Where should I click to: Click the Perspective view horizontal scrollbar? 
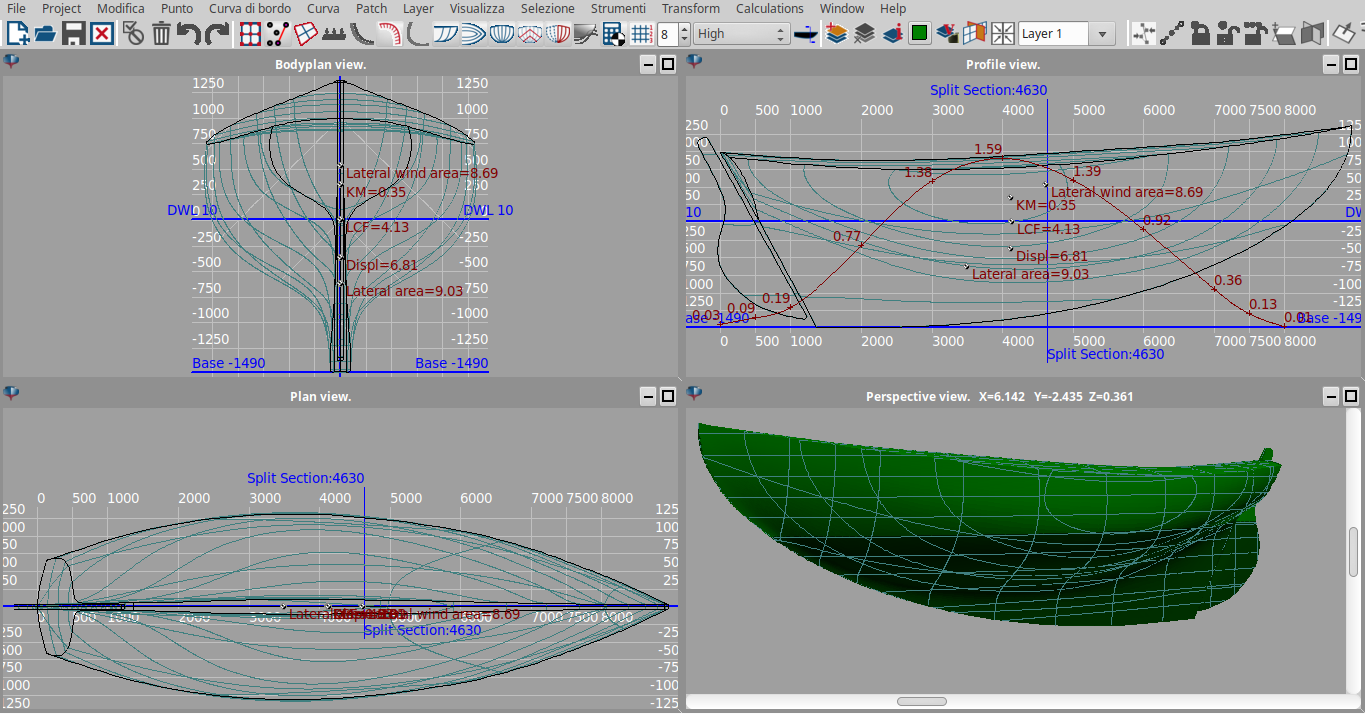pyautogui.click(x=921, y=702)
